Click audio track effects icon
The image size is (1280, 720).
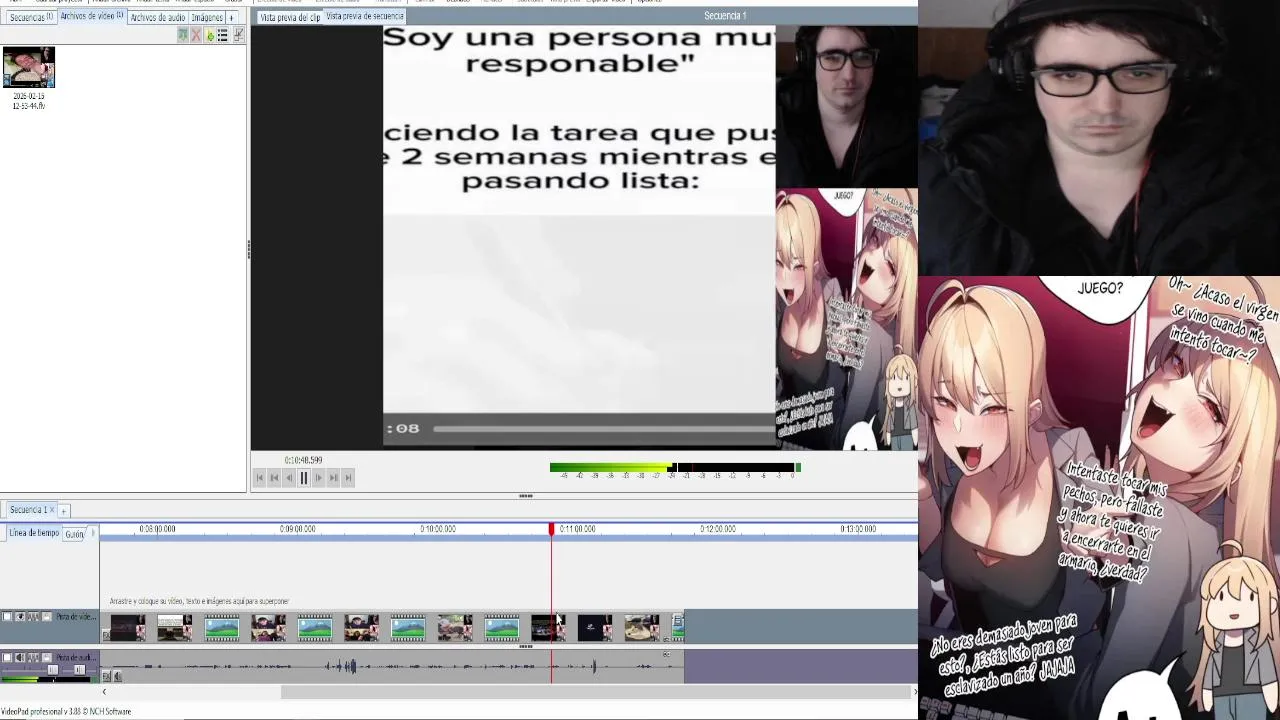(33, 657)
